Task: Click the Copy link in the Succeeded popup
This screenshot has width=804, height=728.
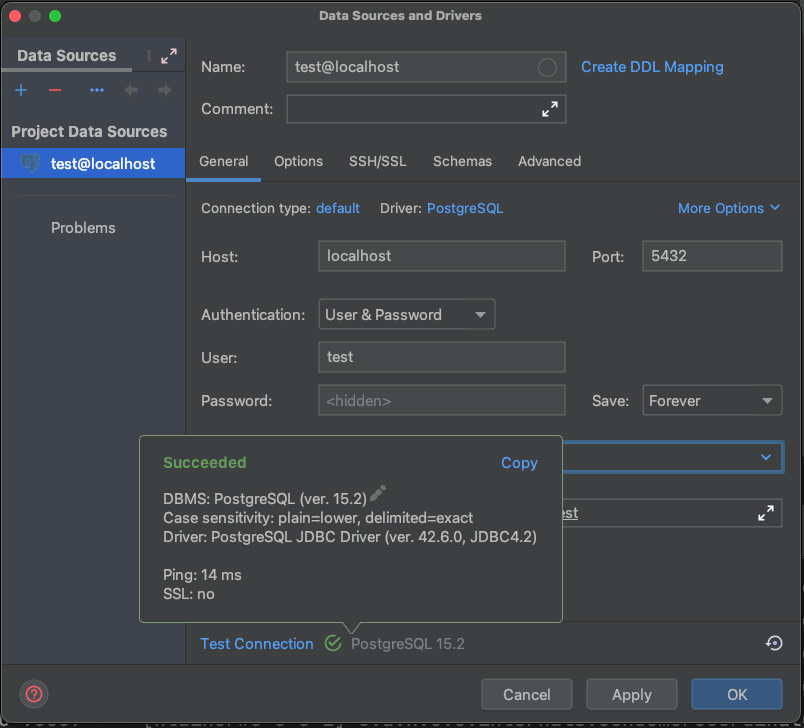Action: [x=519, y=463]
